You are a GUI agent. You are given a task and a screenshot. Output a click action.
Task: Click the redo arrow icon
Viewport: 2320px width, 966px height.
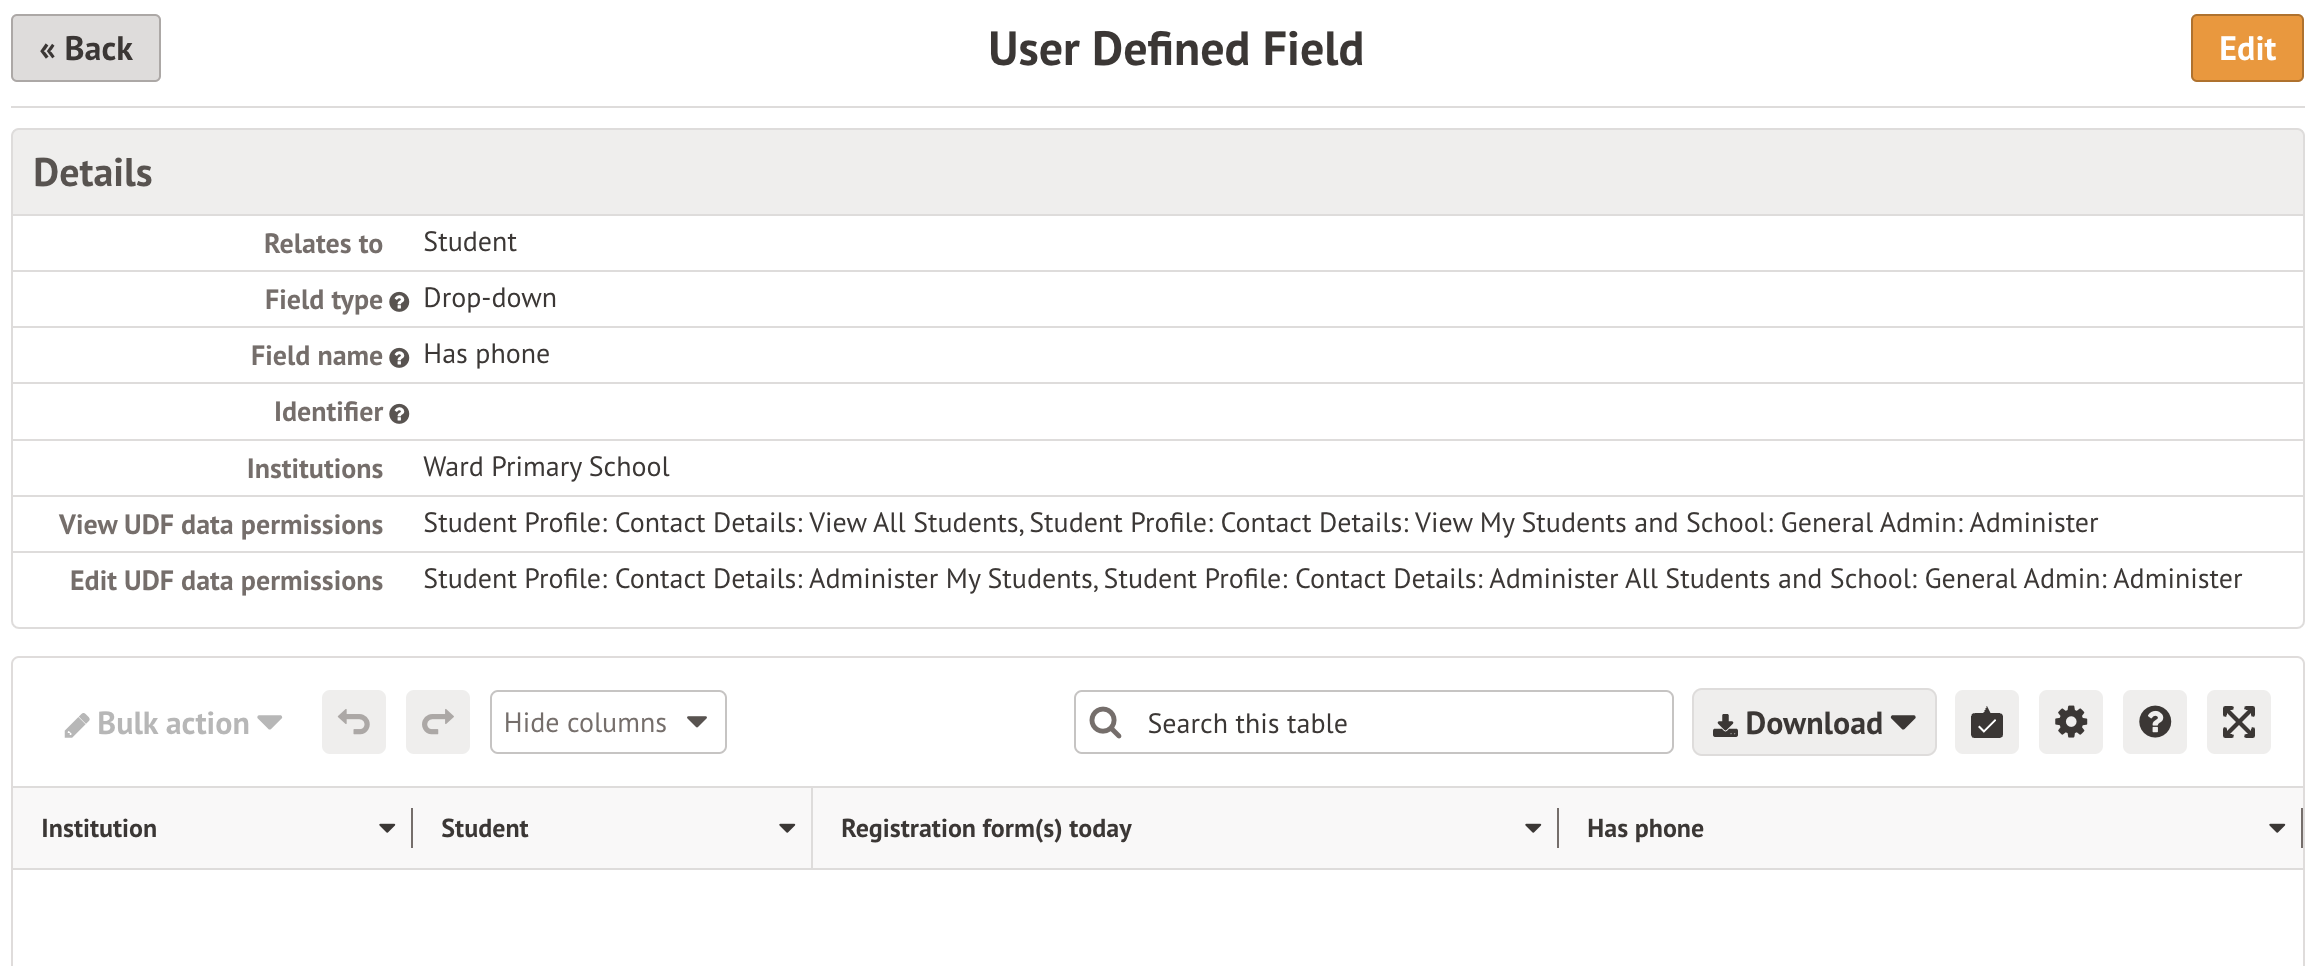tap(437, 722)
